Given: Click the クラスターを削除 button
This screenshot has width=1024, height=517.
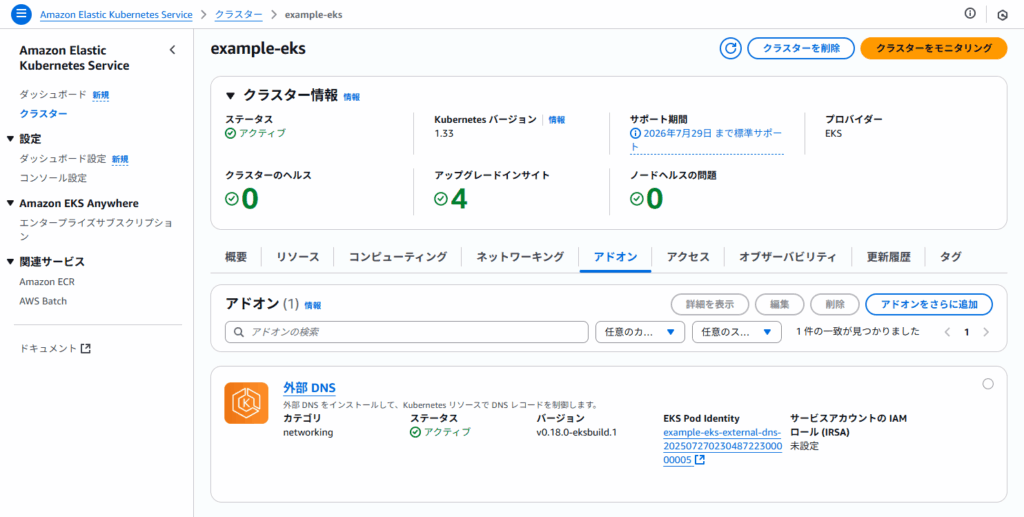Looking at the screenshot, I should (x=801, y=48).
